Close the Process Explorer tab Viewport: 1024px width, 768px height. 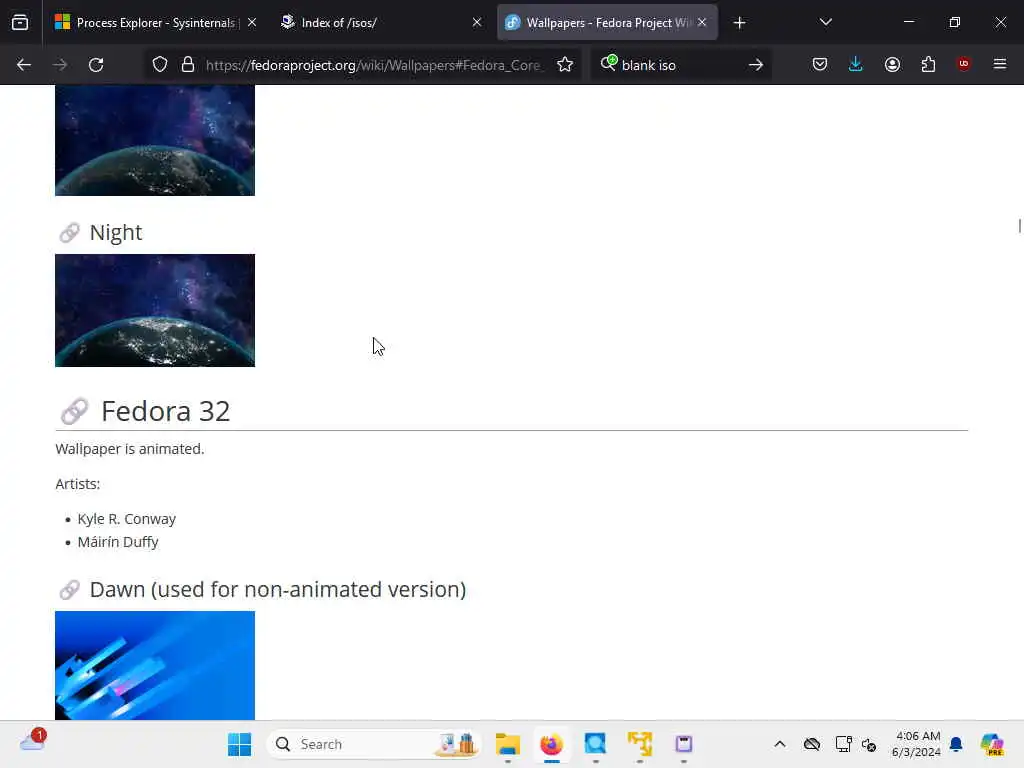click(x=252, y=23)
